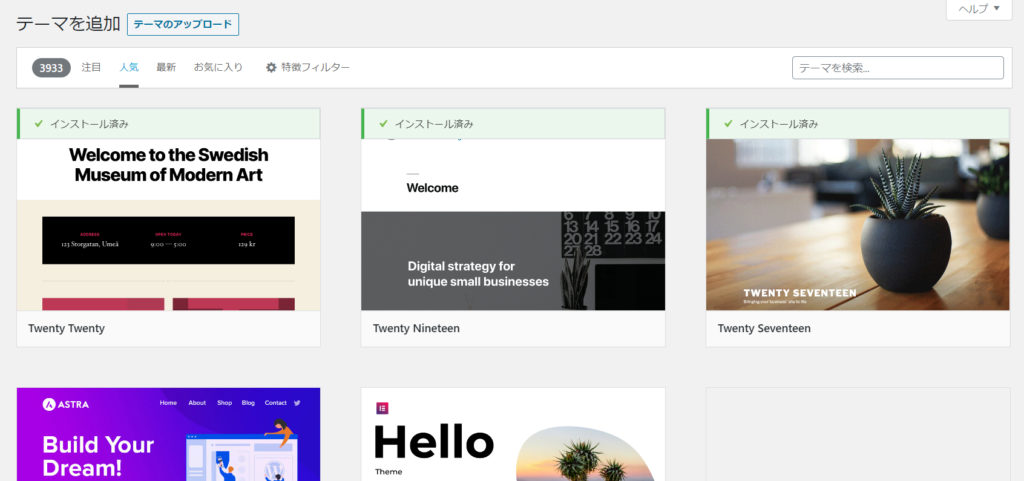Image resolution: width=1024 pixels, height=481 pixels.
Task: Click the Elementor logo icon on Hello theme
Action: click(382, 409)
